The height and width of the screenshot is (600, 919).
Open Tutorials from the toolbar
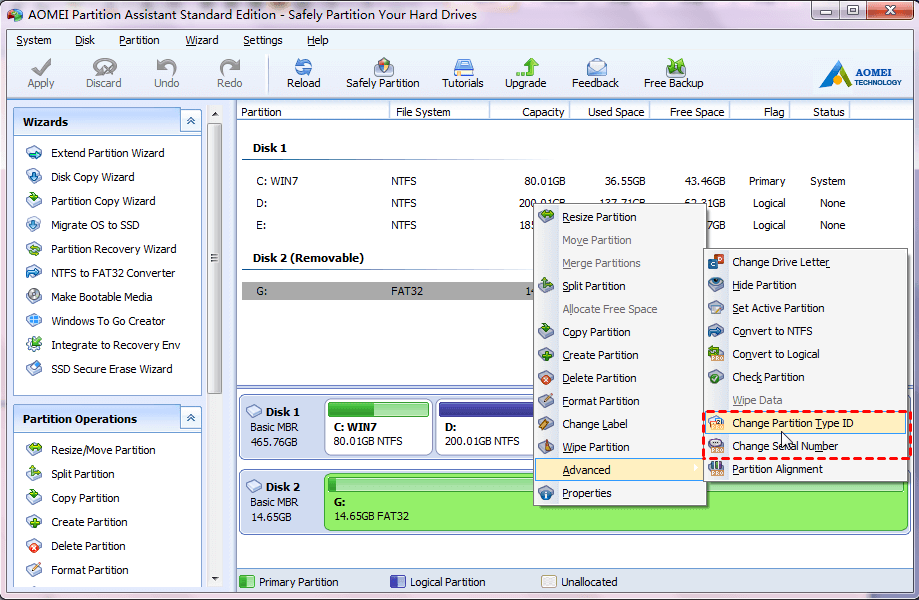coord(462,68)
